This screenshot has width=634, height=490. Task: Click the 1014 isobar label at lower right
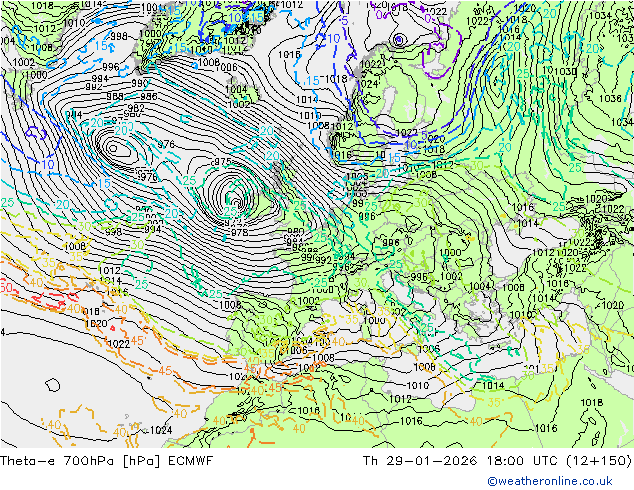pyautogui.click(x=493, y=385)
